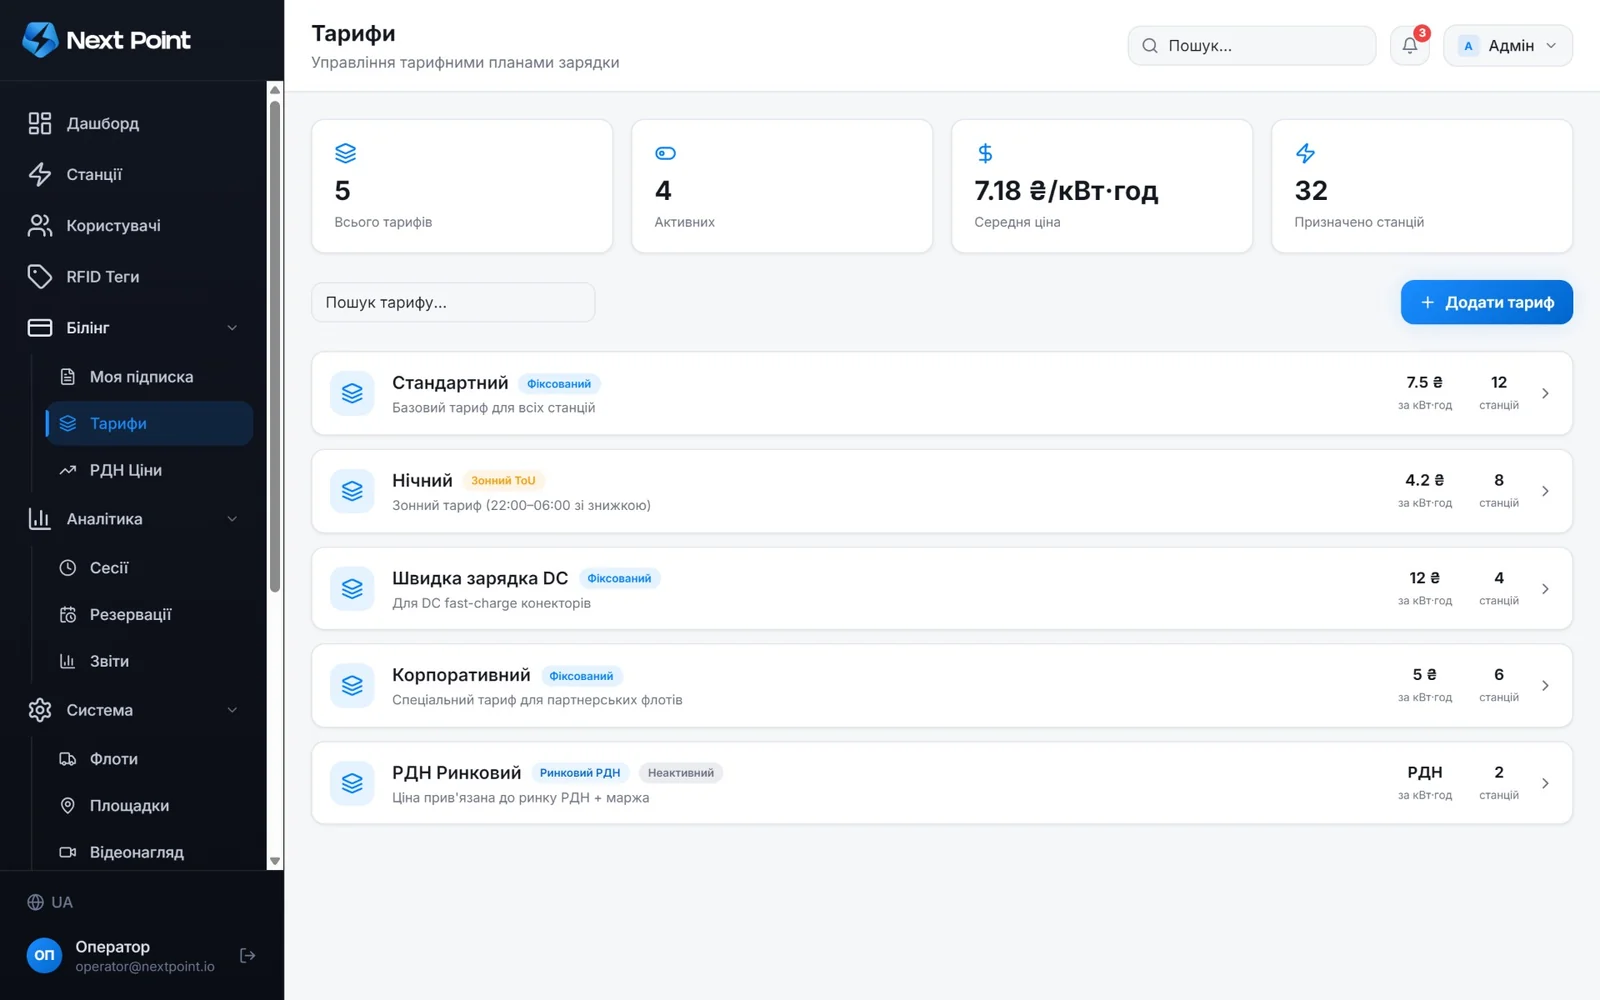Image resolution: width=1600 pixels, height=1000 pixels.
Task: Click the 7.18 ₴/кВт·год average price value
Action: pos(1066,190)
